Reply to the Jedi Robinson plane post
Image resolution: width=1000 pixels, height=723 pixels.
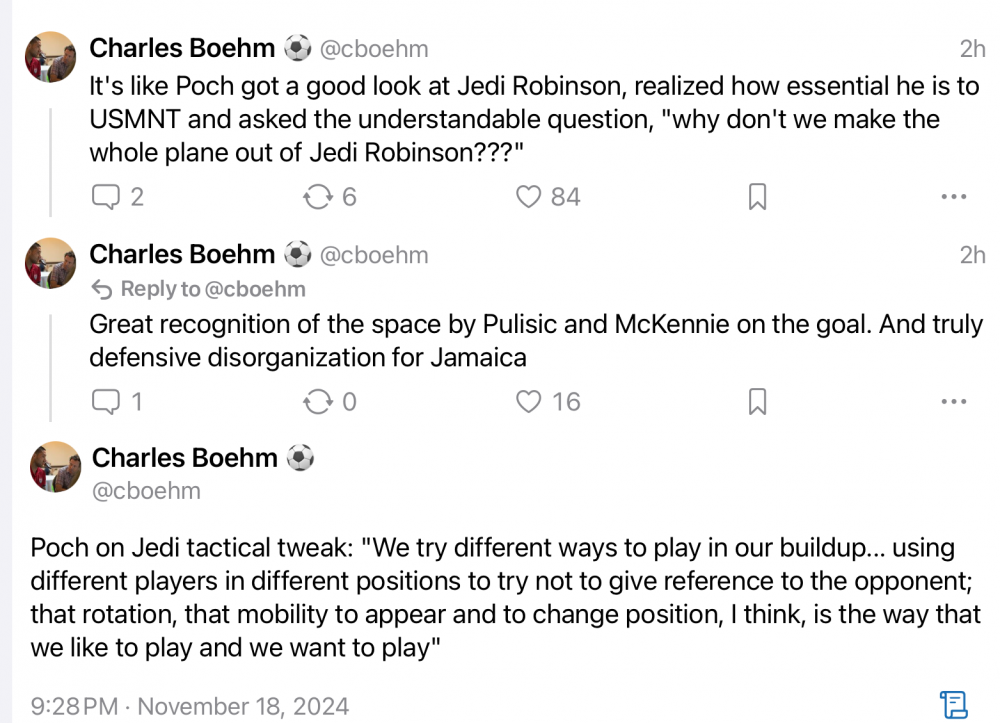pos(105,197)
